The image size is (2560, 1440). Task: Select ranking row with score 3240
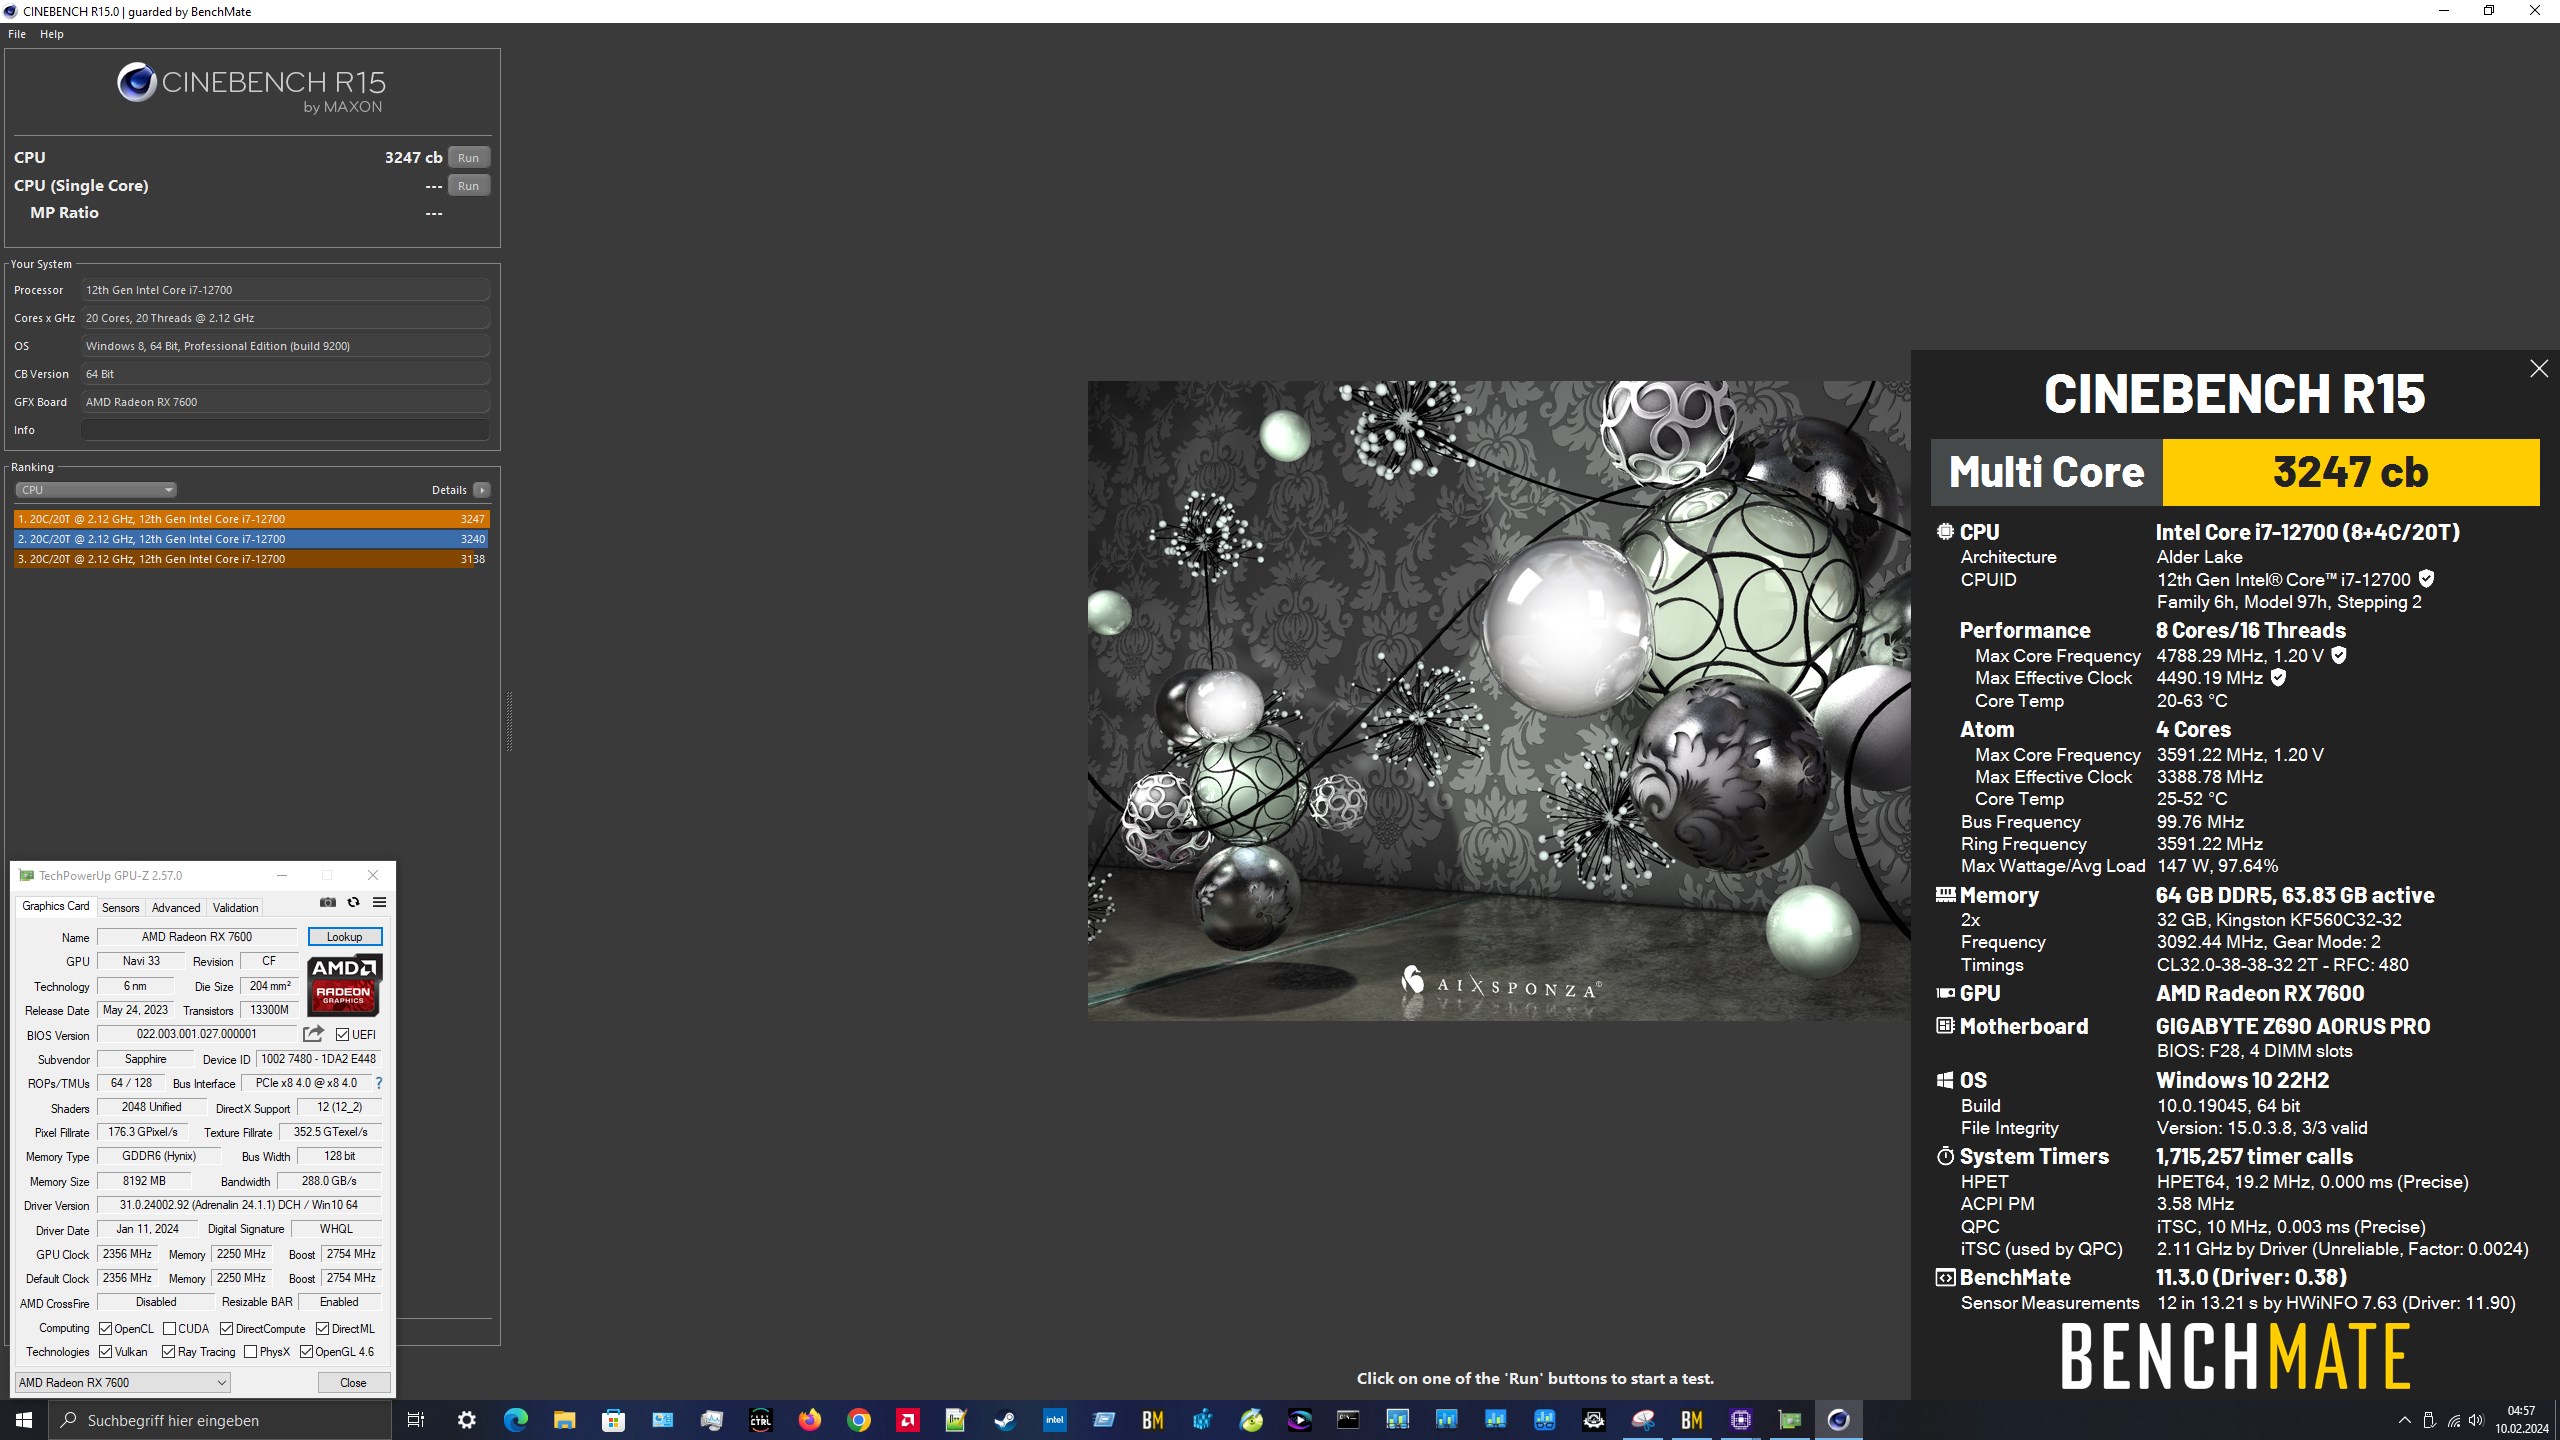tap(251, 539)
